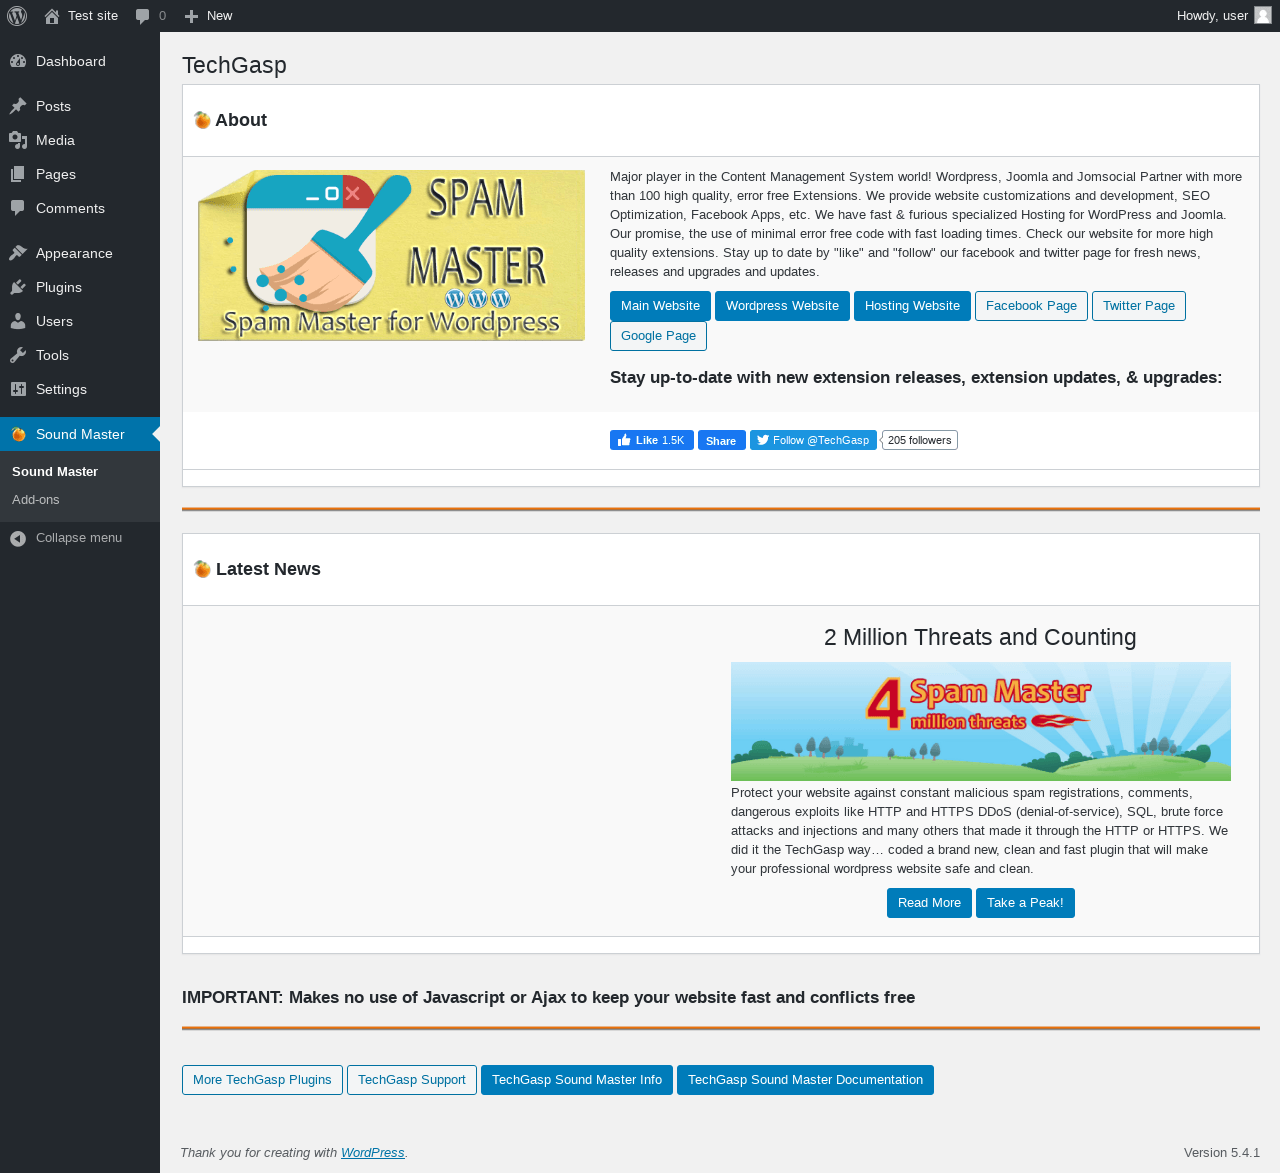Click the Media icon in sidebar
The image size is (1280, 1173).
click(x=18, y=140)
